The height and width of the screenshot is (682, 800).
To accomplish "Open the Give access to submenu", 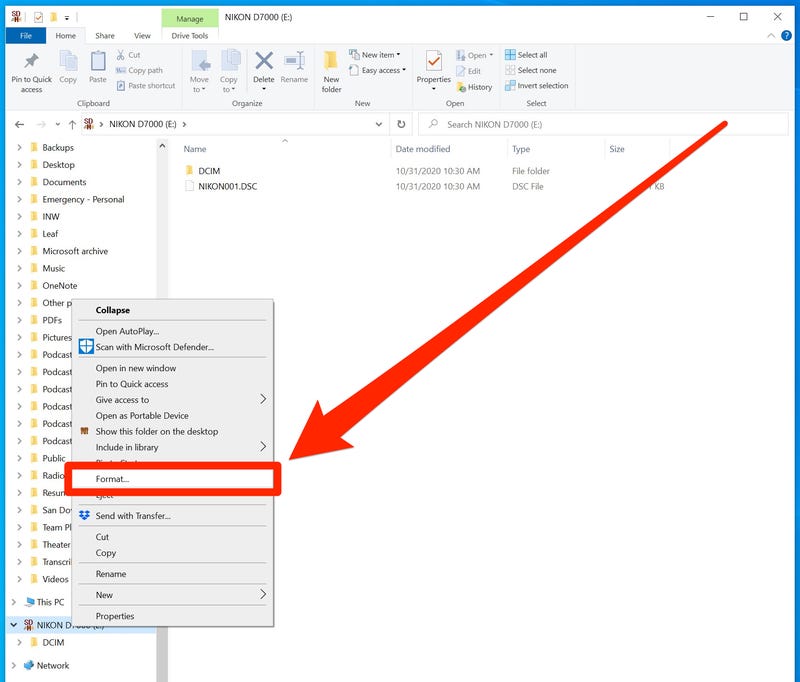I will pos(172,399).
